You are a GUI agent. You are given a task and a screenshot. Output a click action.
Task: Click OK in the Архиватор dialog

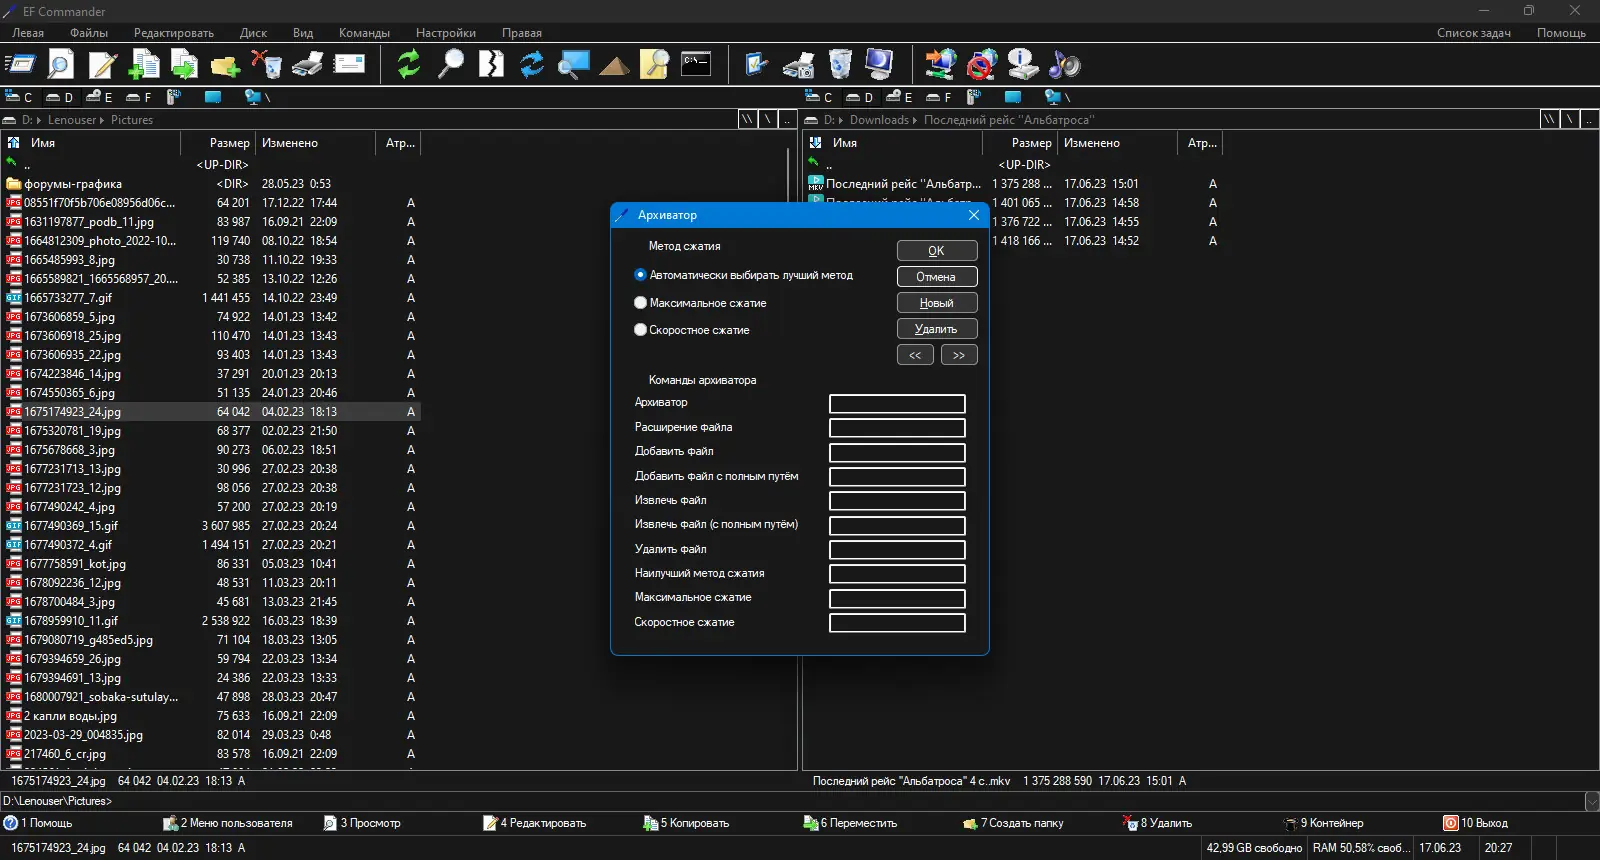937,251
